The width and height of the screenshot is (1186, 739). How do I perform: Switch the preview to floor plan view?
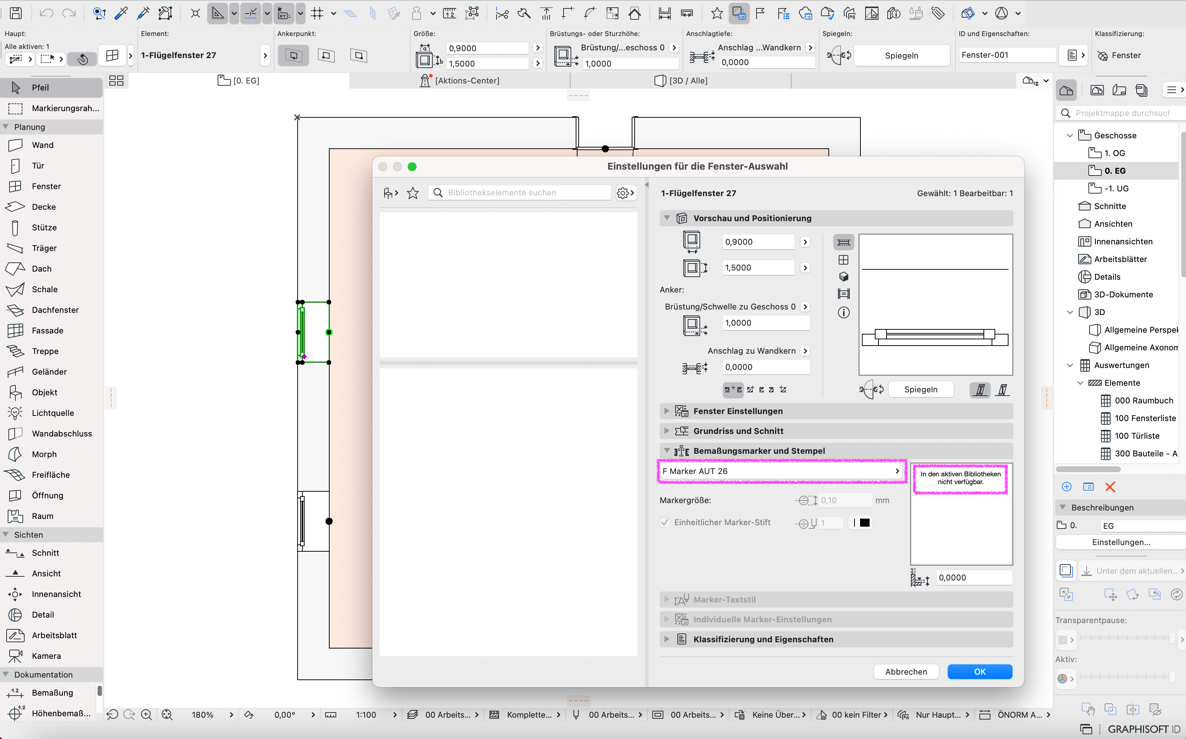pyautogui.click(x=843, y=242)
